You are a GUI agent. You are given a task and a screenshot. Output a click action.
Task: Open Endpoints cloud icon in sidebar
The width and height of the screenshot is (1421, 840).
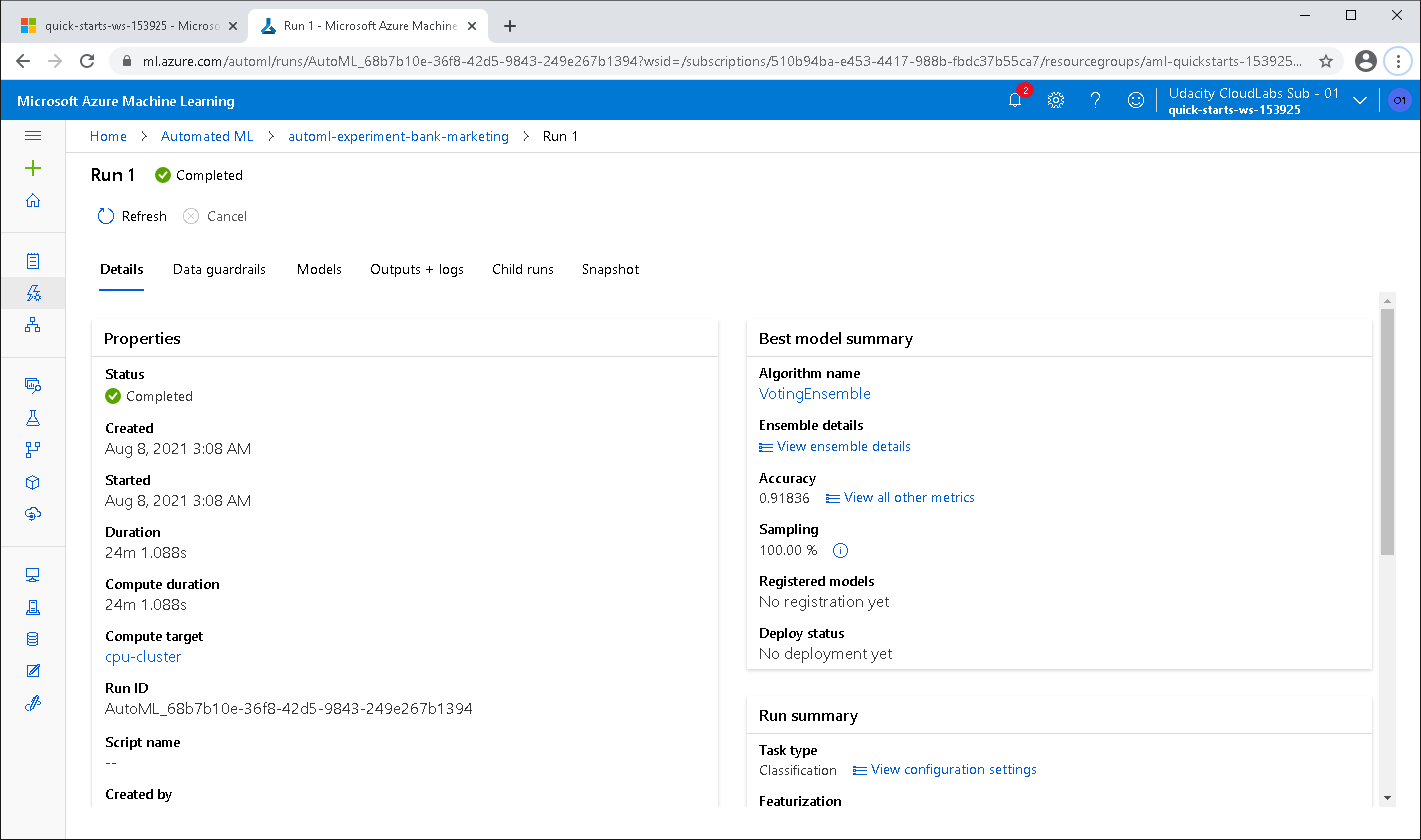33,513
